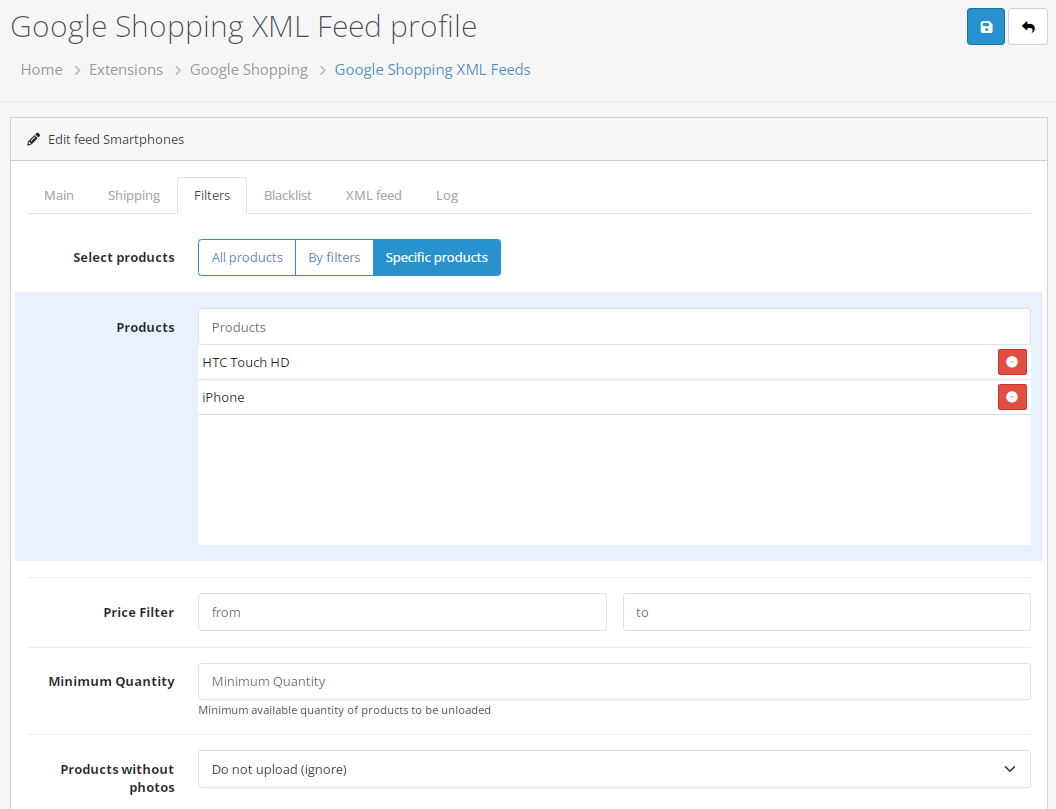This screenshot has width=1056, height=809.
Task: Click the Price Filter to field
Action: click(x=826, y=612)
